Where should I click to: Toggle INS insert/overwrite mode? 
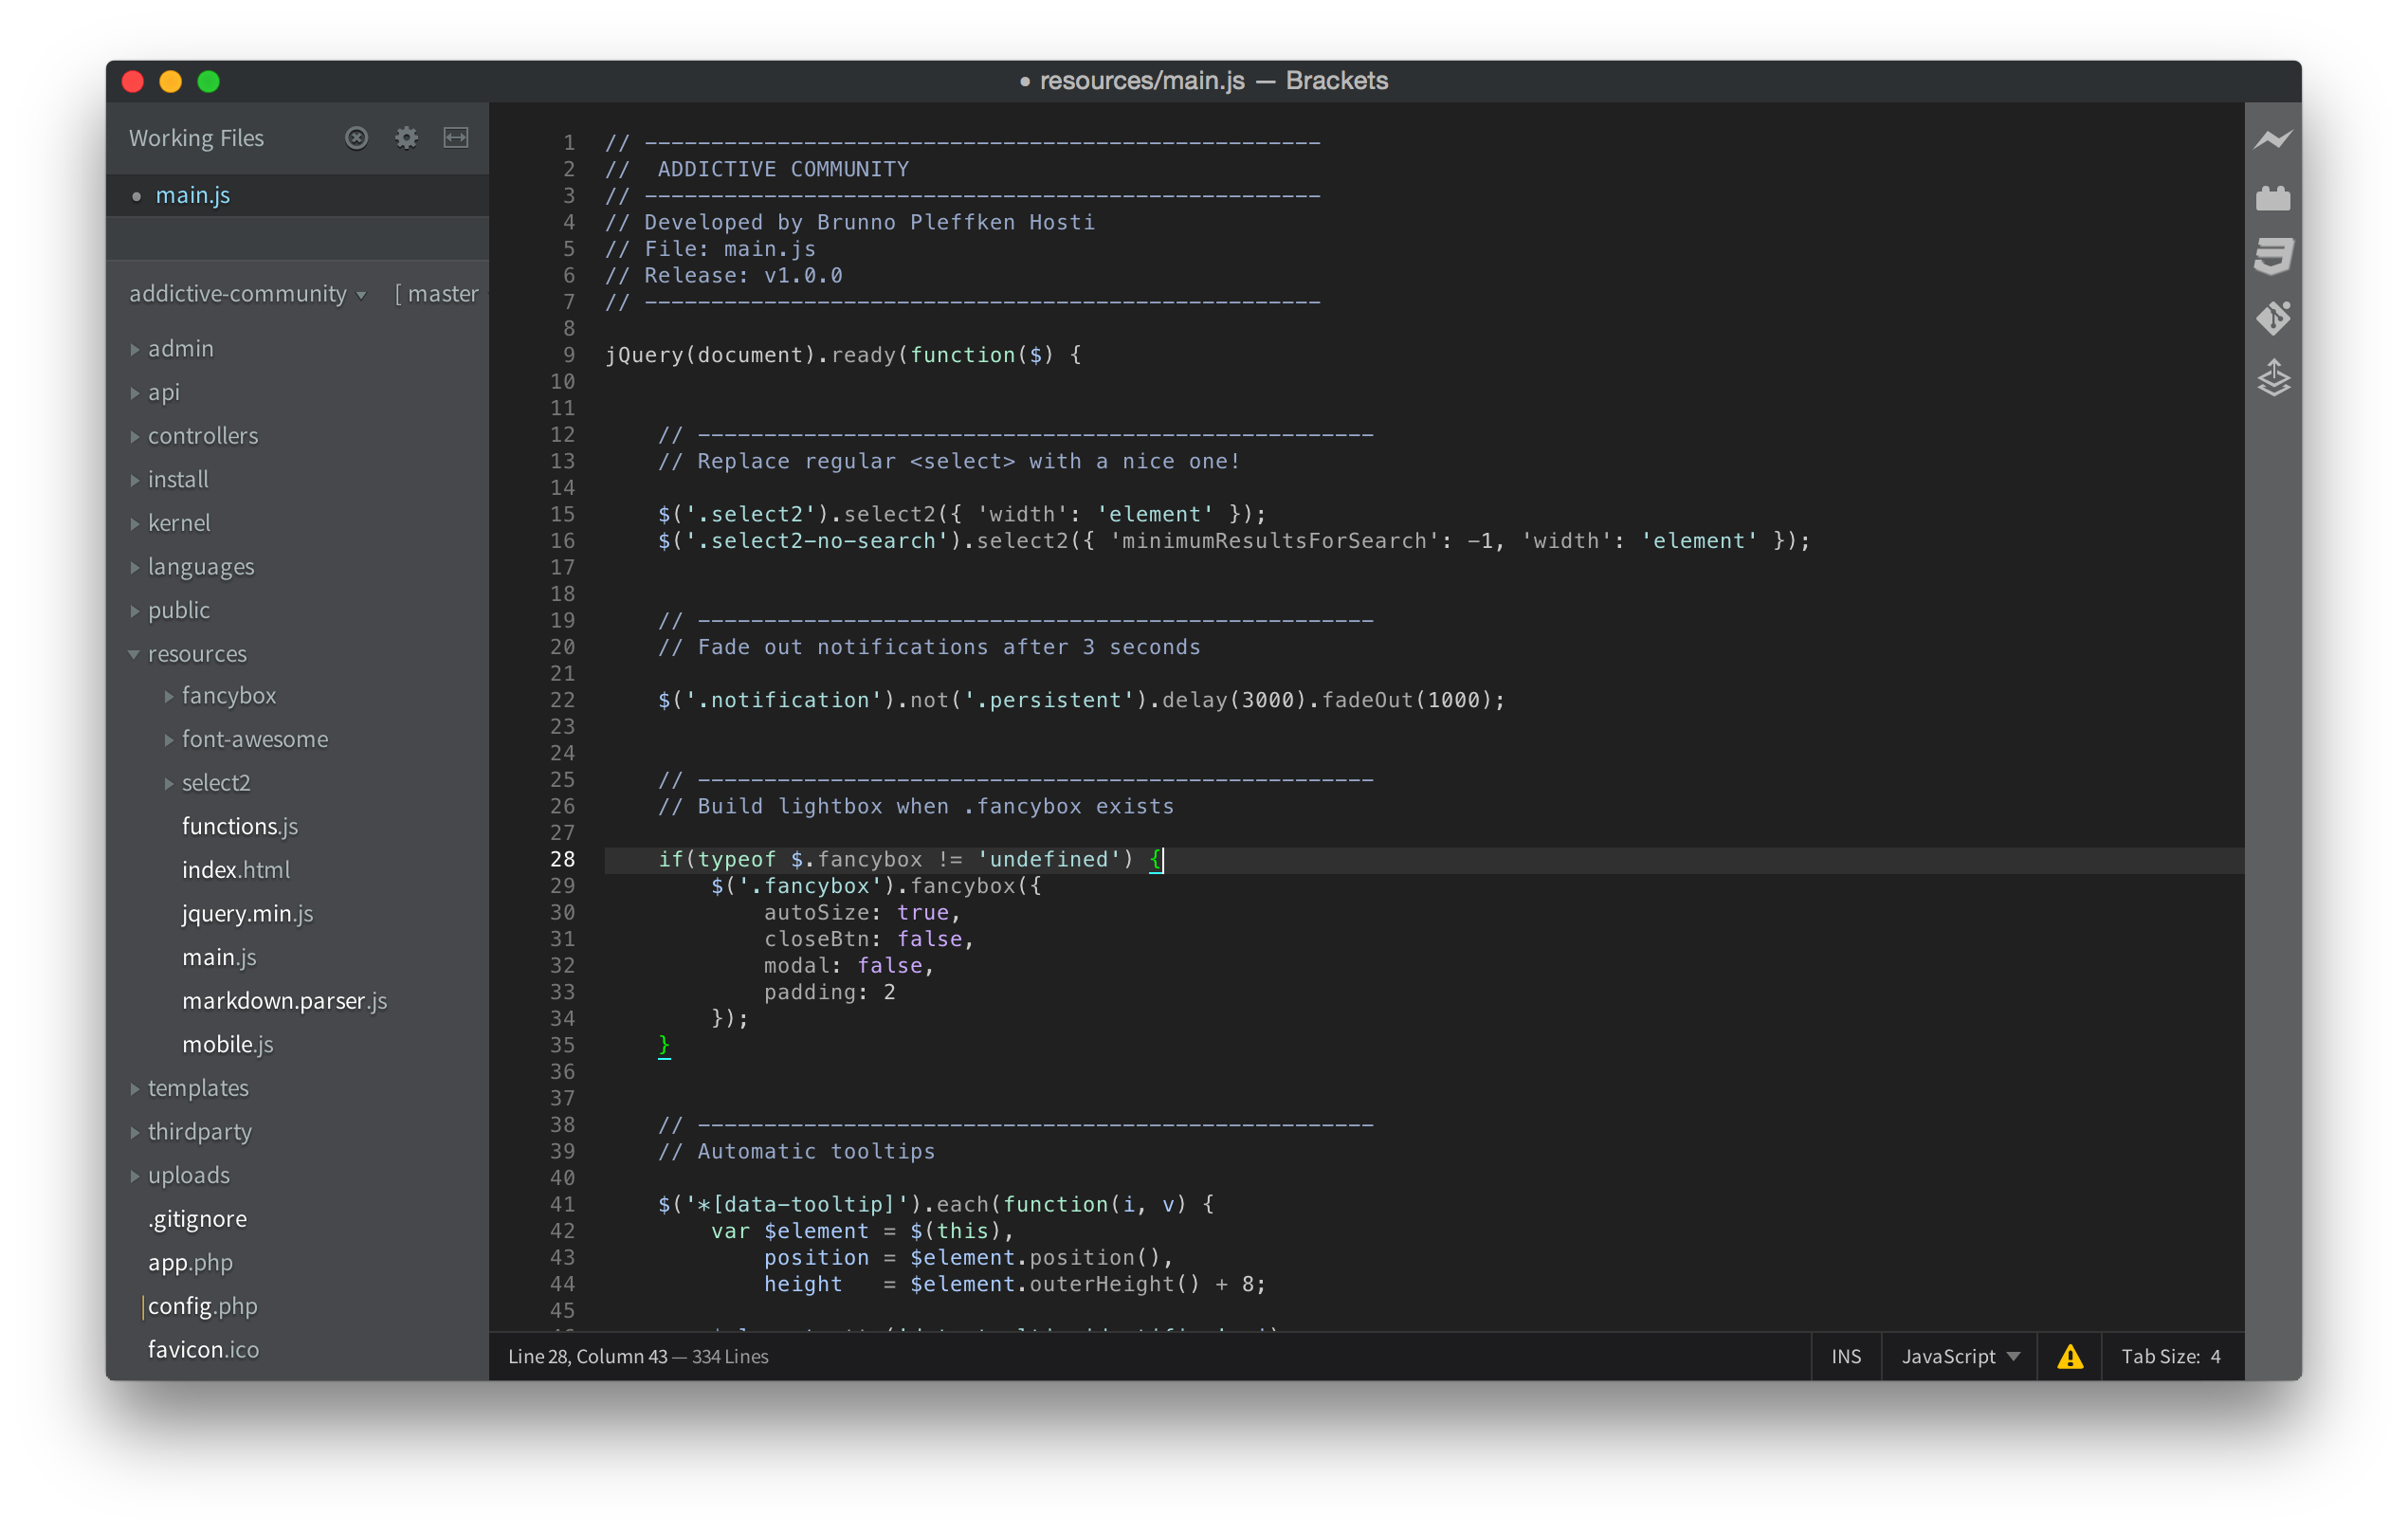coord(1845,1356)
